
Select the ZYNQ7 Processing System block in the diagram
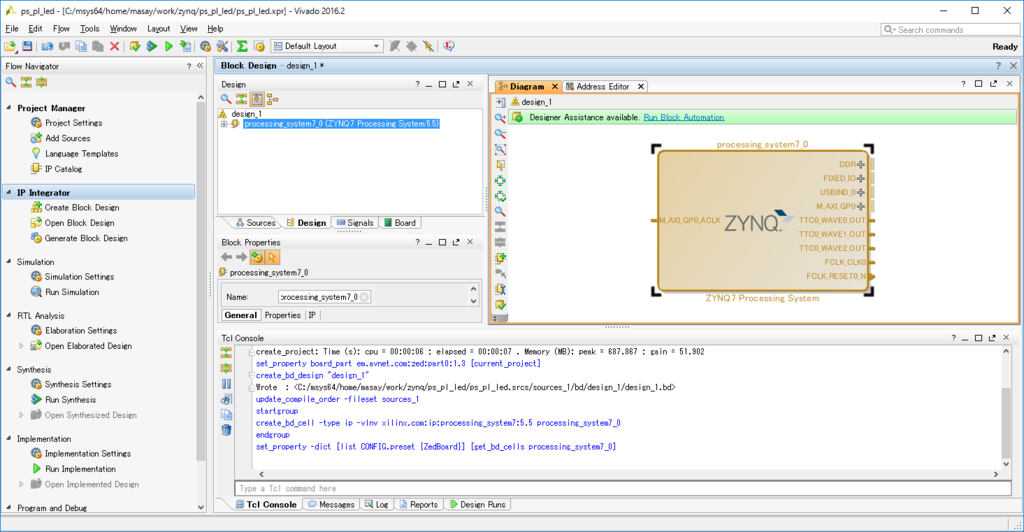coord(762,221)
